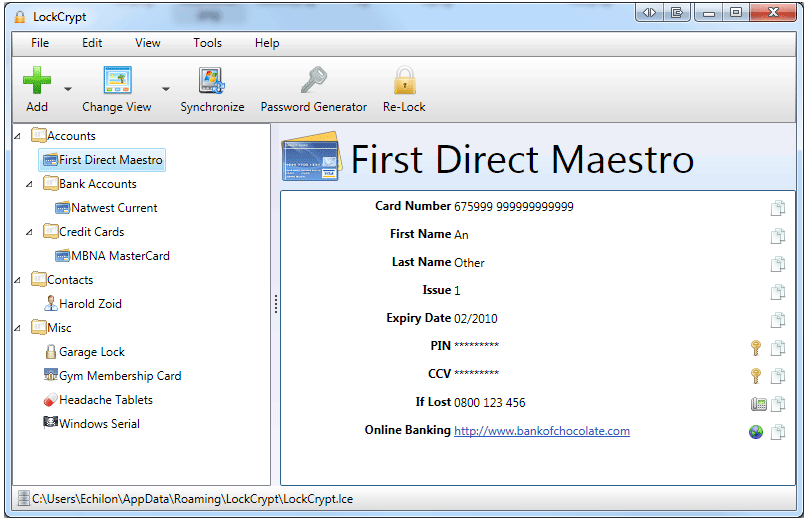
Task: Click the green Add plus icon
Action: [36, 80]
